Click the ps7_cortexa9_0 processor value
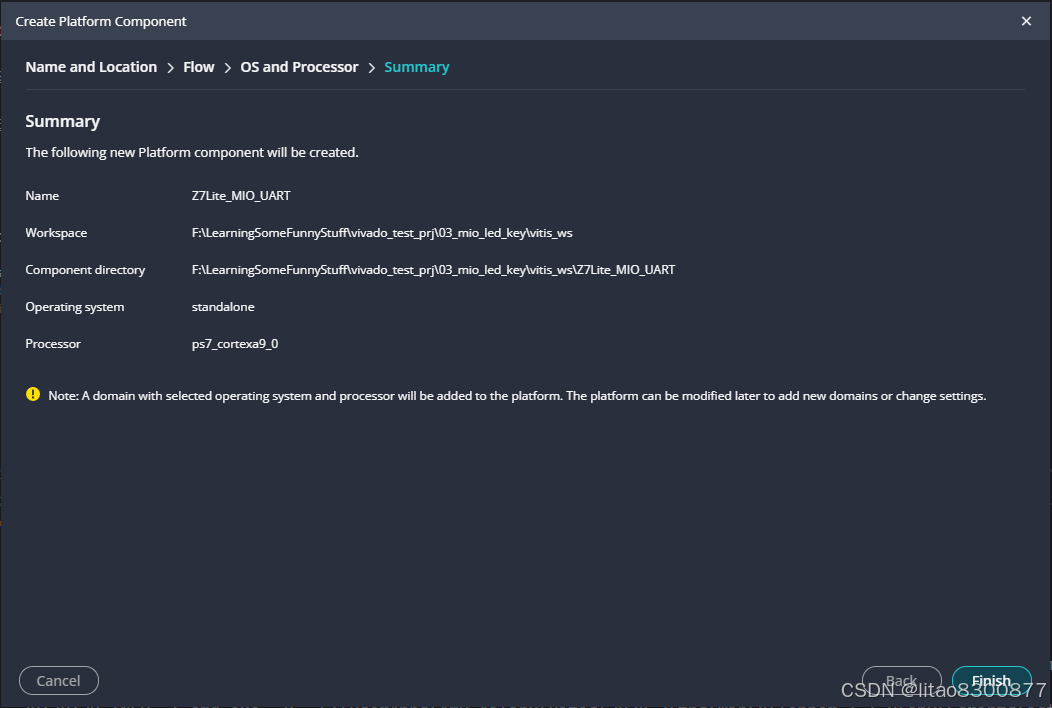Image resolution: width=1052 pixels, height=708 pixels. pos(235,344)
